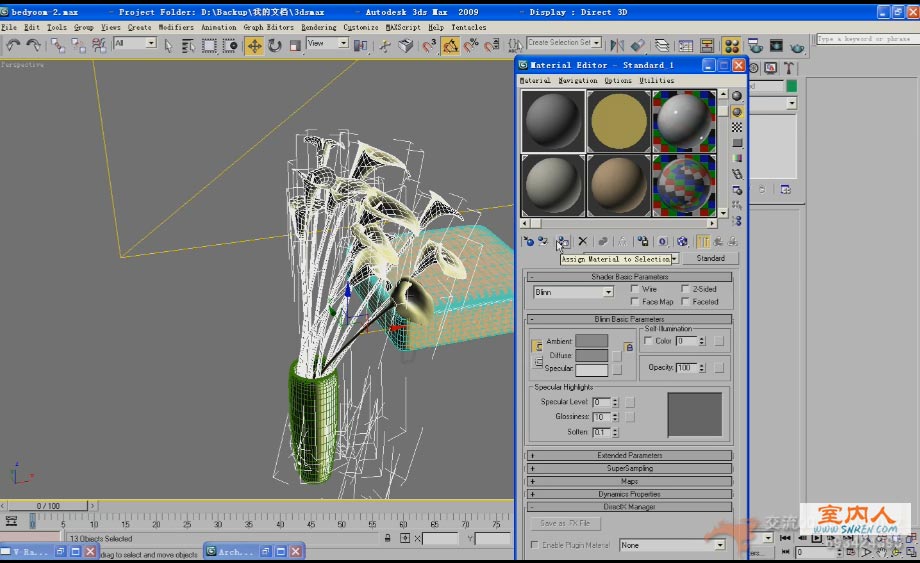Click the Reset Map/Mtl X icon
The height and width of the screenshot is (563, 920).
582,242
